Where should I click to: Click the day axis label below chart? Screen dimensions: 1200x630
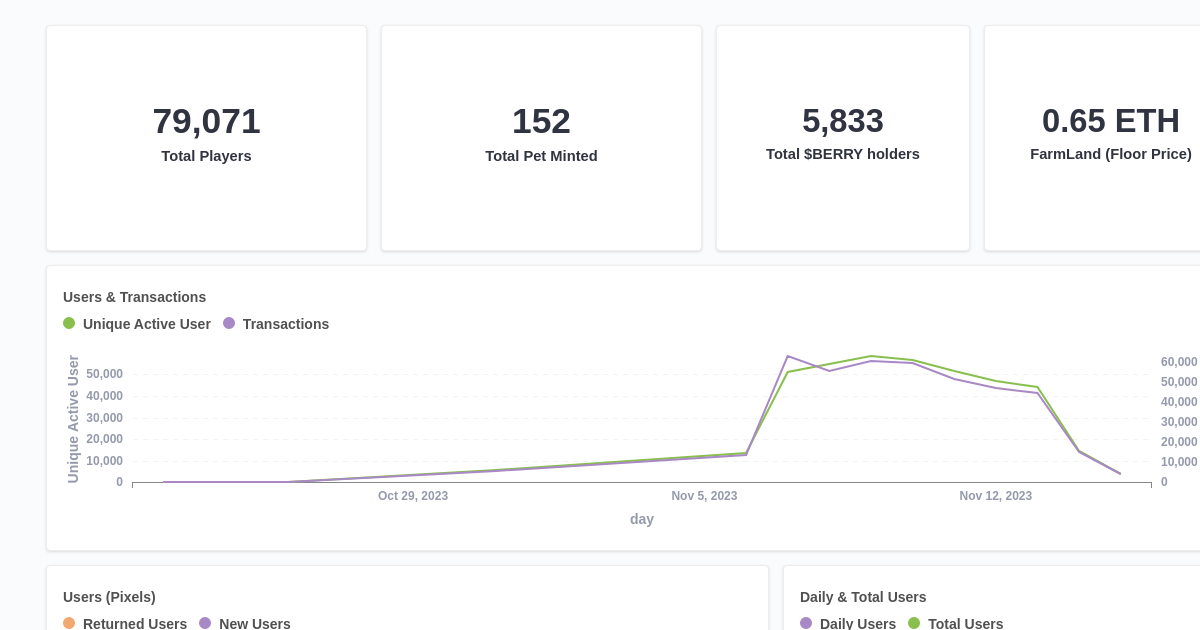tap(641, 519)
